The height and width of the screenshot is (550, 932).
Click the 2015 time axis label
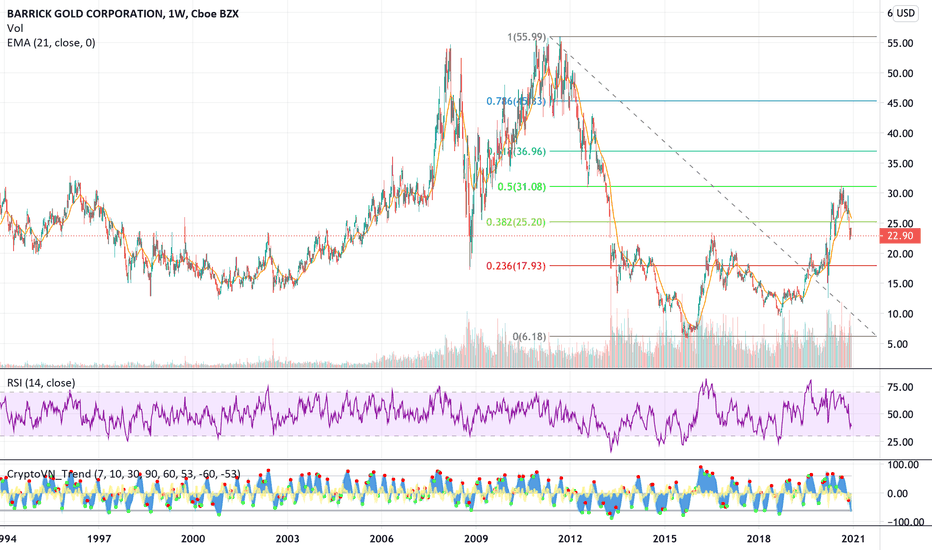coord(665,539)
